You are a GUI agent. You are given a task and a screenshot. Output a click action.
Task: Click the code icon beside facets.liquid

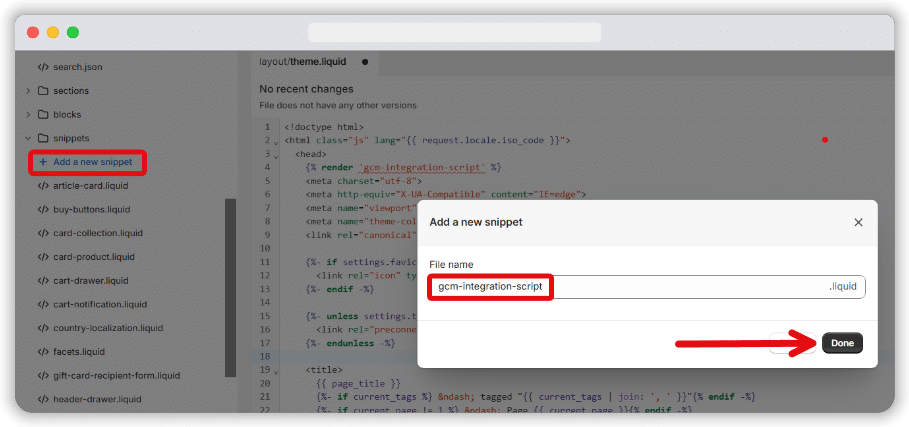43,352
